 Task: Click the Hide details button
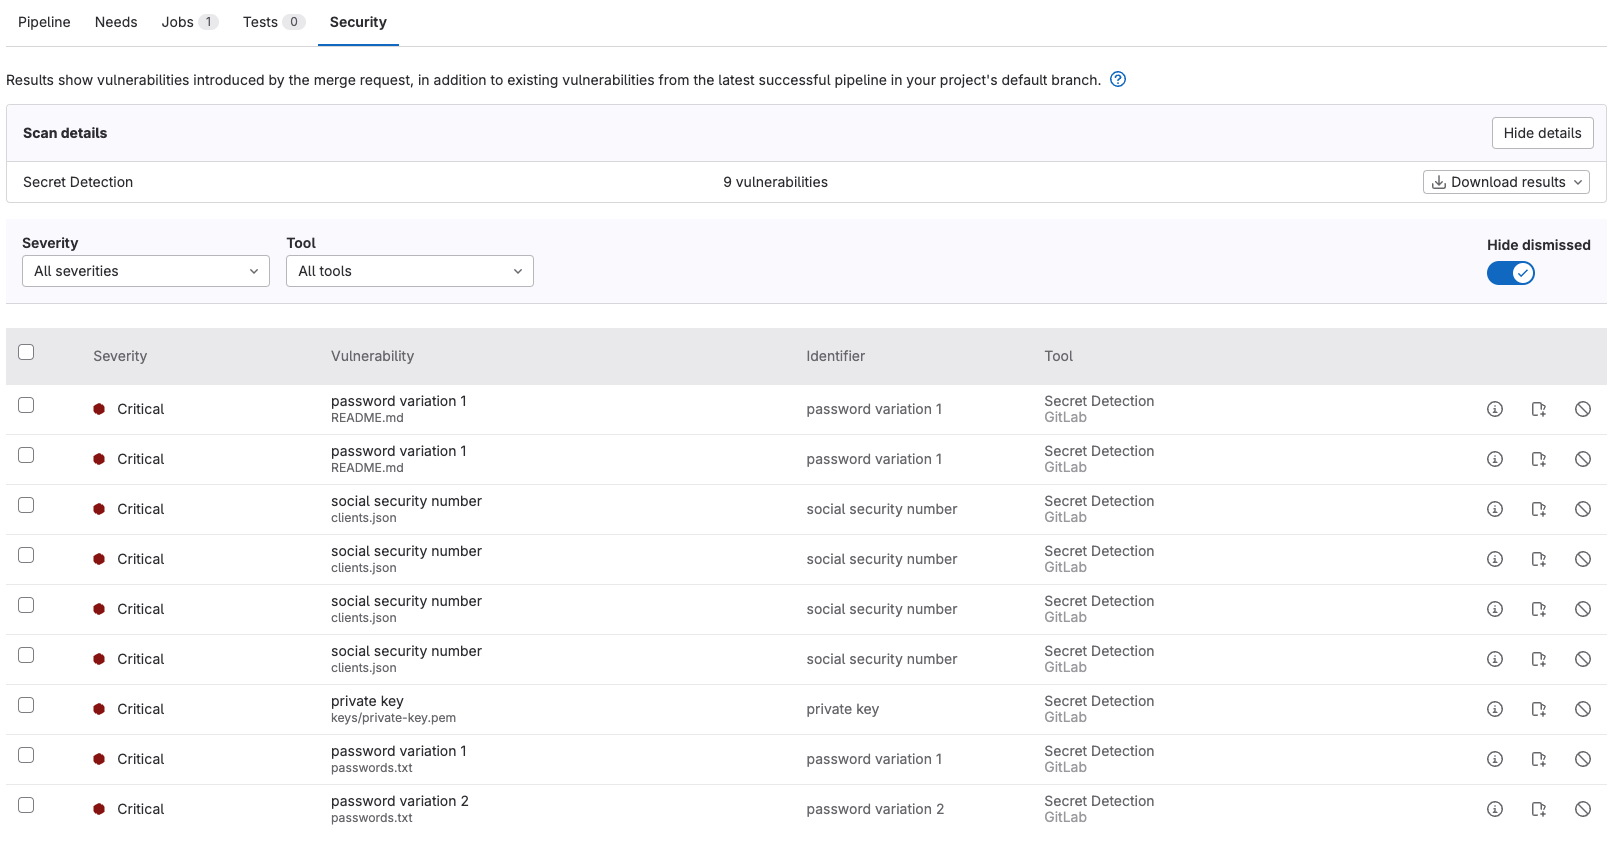click(1542, 133)
